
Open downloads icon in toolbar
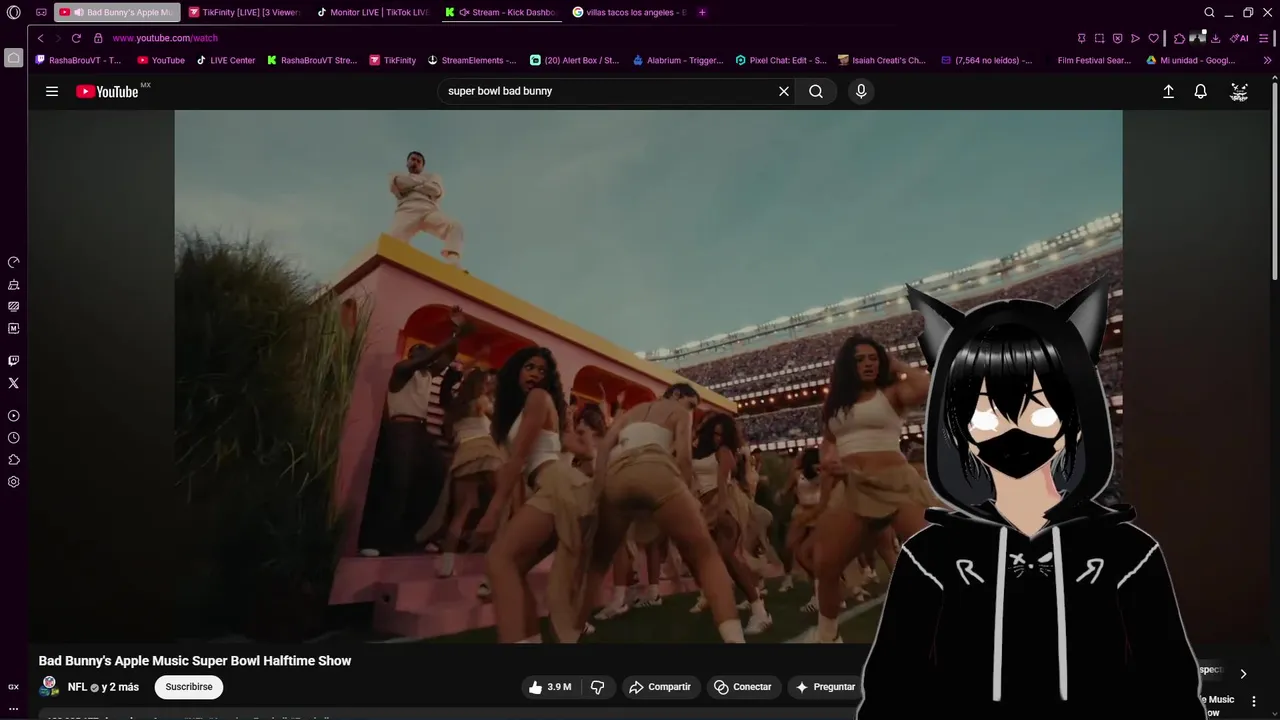click(x=1215, y=38)
